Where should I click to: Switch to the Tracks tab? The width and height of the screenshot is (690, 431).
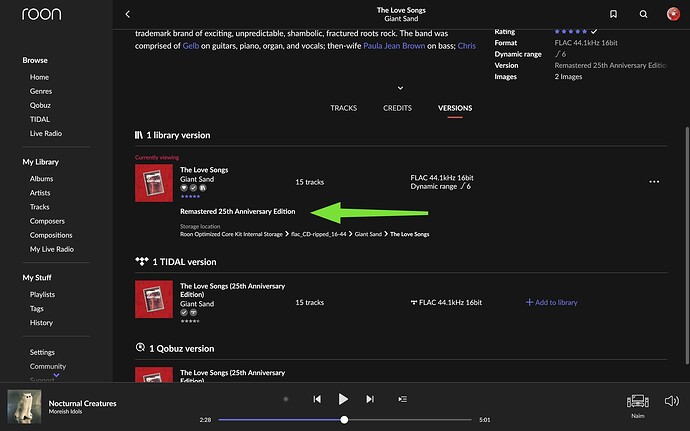coord(343,108)
